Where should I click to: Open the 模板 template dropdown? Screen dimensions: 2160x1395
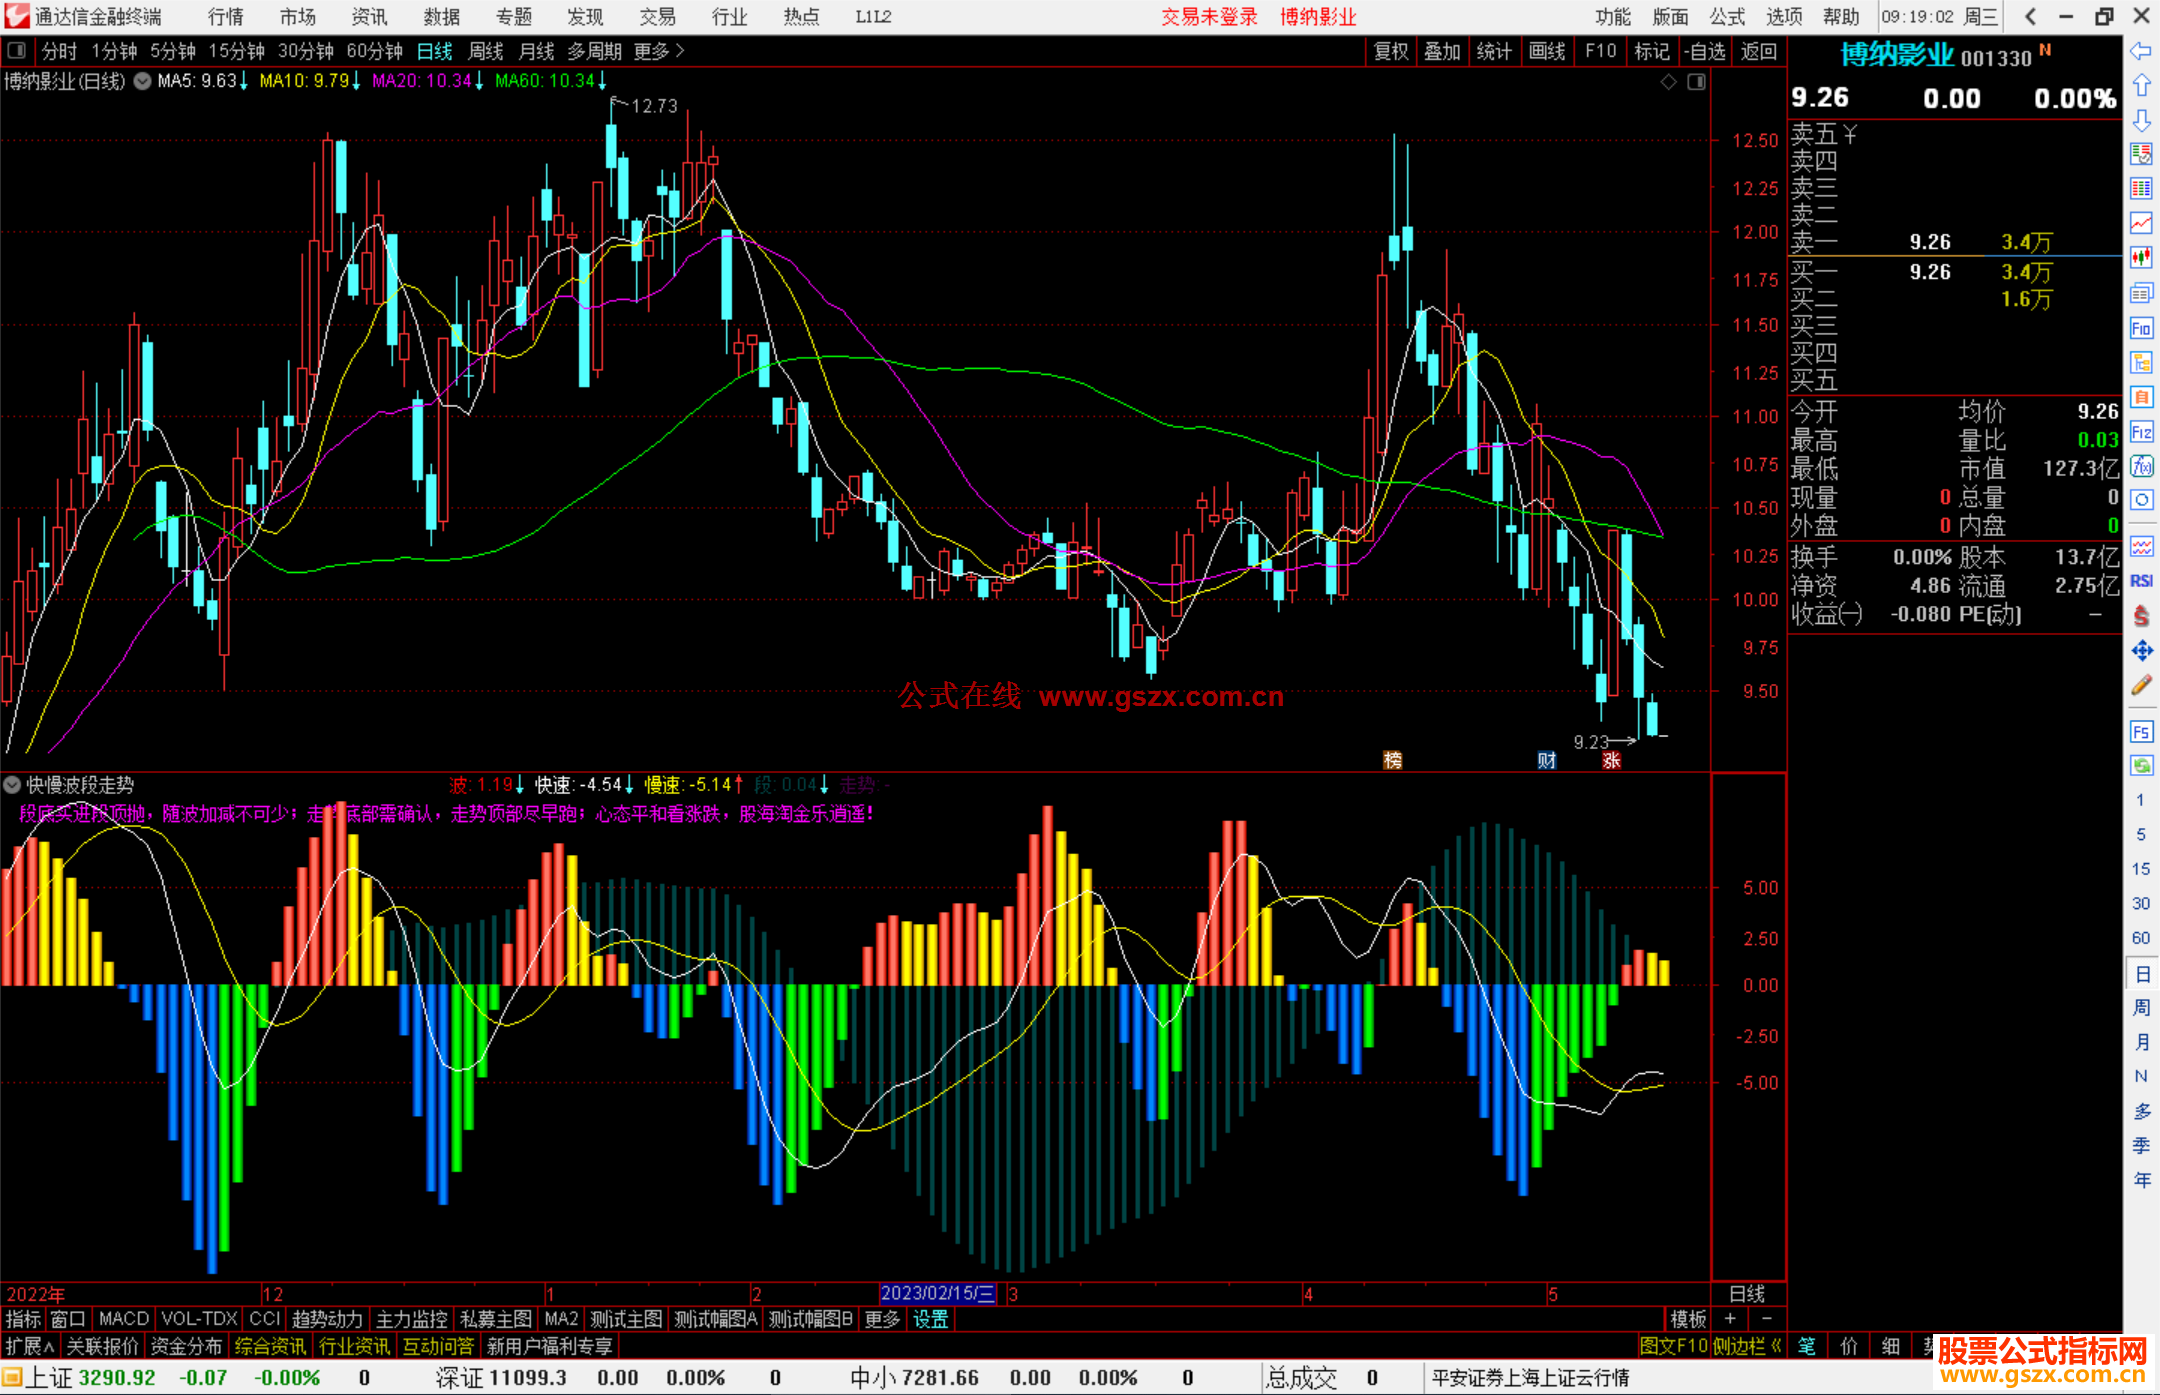1688,1319
